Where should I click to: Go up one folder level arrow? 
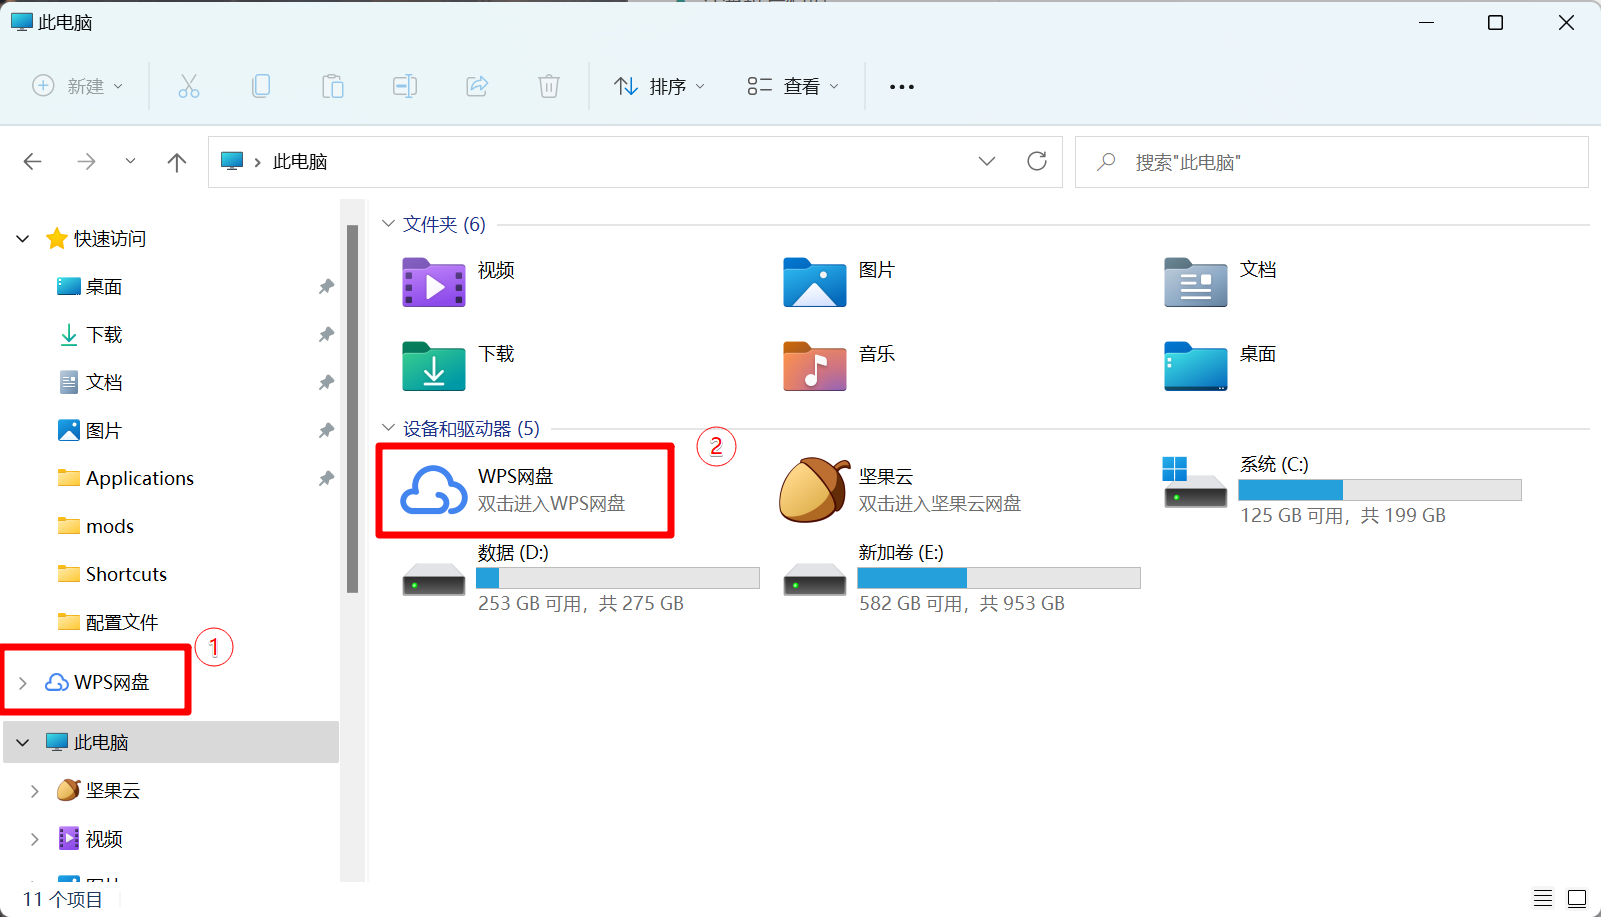point(177,162)
